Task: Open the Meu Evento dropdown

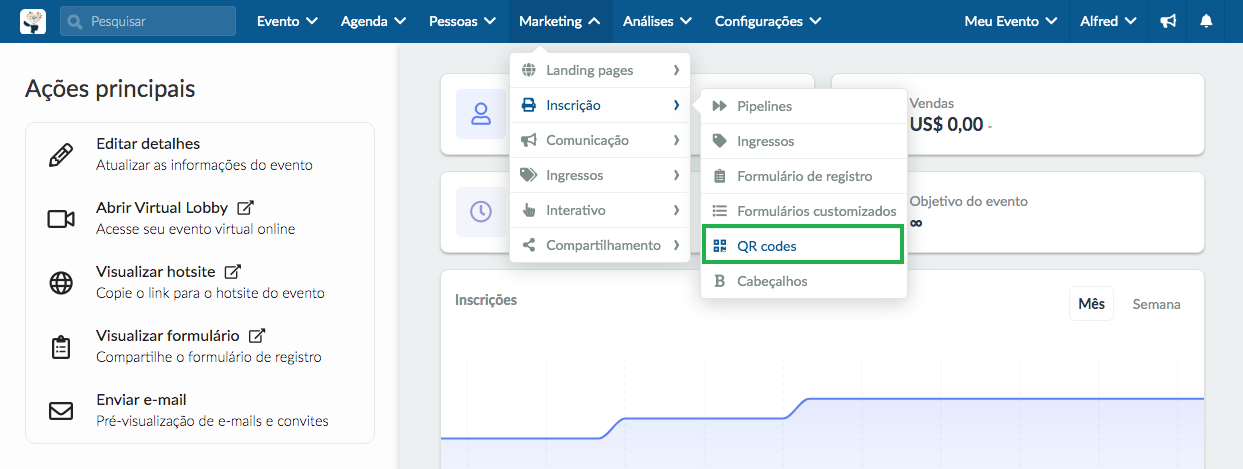Action: (x=1010, y=21)
